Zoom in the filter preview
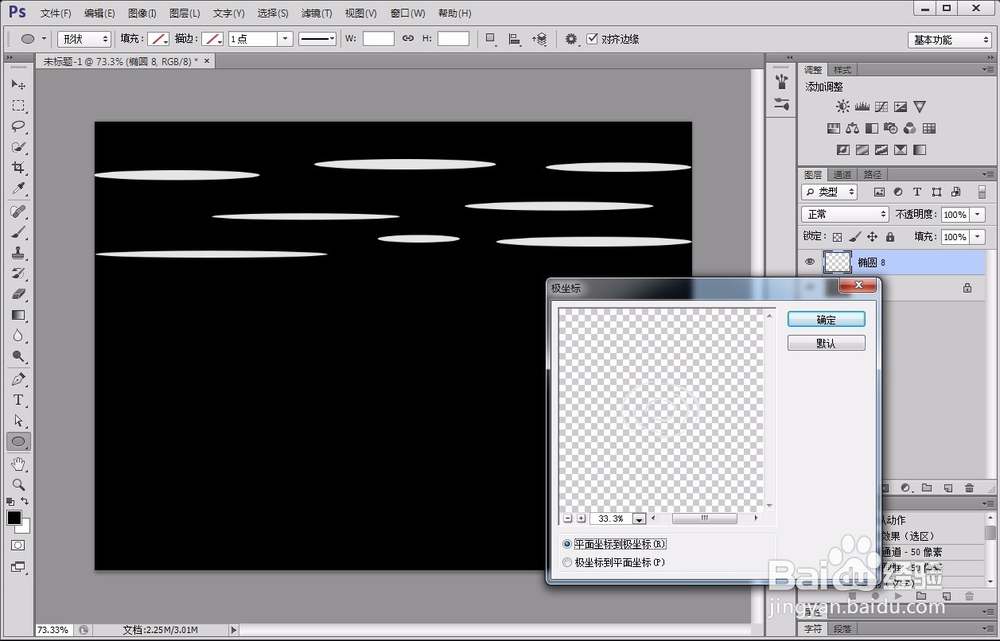 coord(580,519)
